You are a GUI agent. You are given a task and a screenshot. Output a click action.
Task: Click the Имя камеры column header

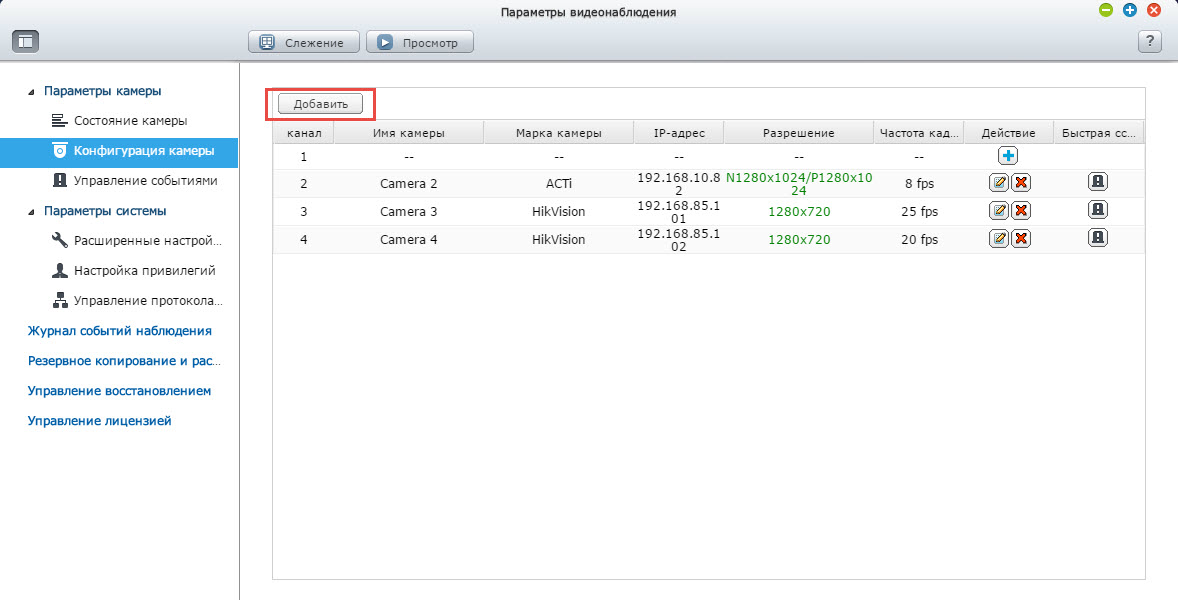tap(409, 133)
